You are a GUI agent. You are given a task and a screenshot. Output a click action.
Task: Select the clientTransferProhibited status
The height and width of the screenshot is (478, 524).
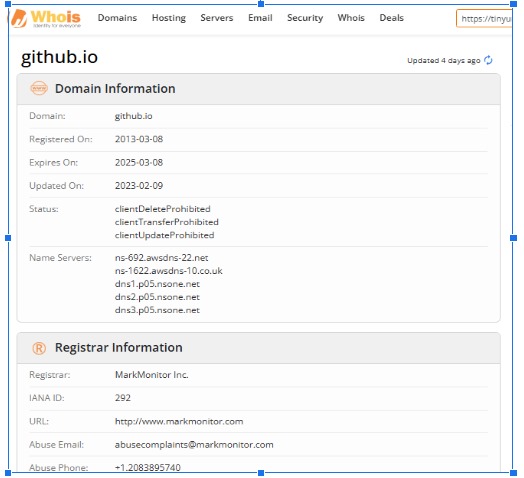(x=166, y=222)
